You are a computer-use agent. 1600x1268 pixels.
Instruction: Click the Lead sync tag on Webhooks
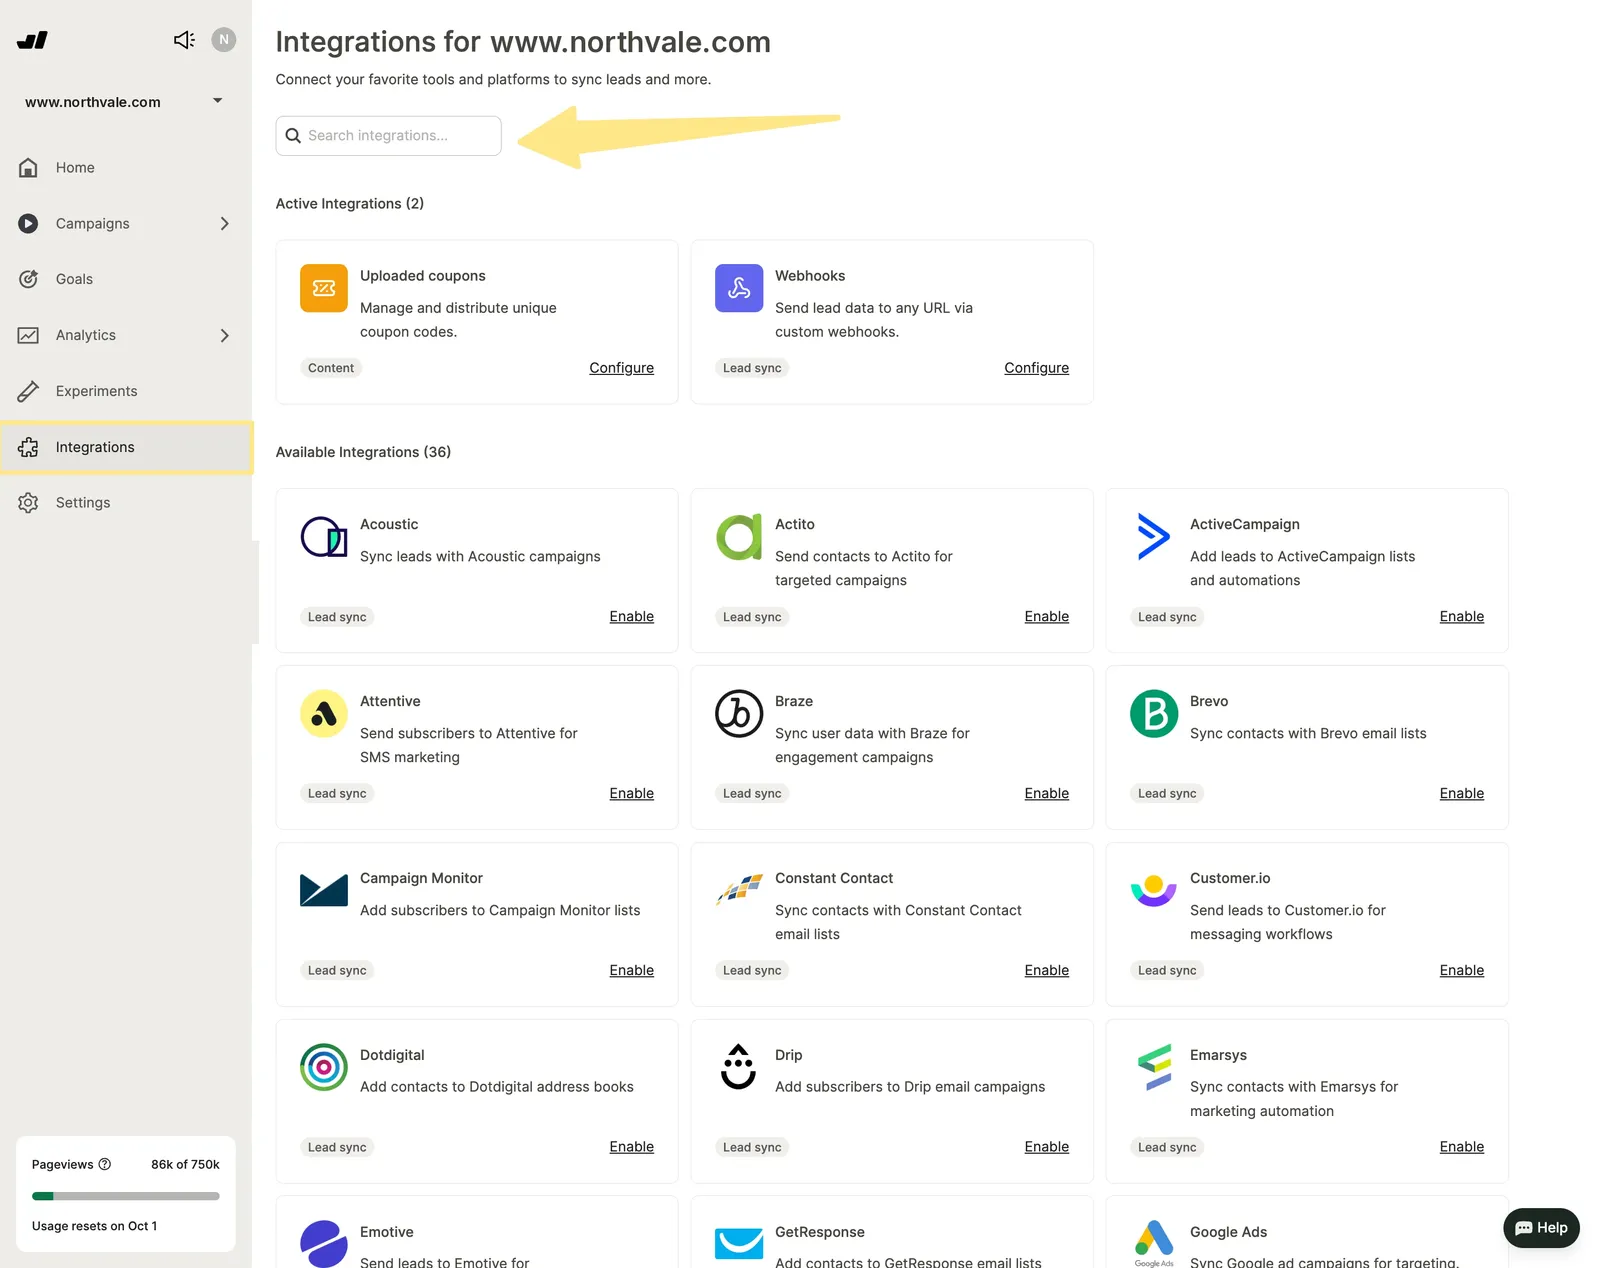pos(752,368)
